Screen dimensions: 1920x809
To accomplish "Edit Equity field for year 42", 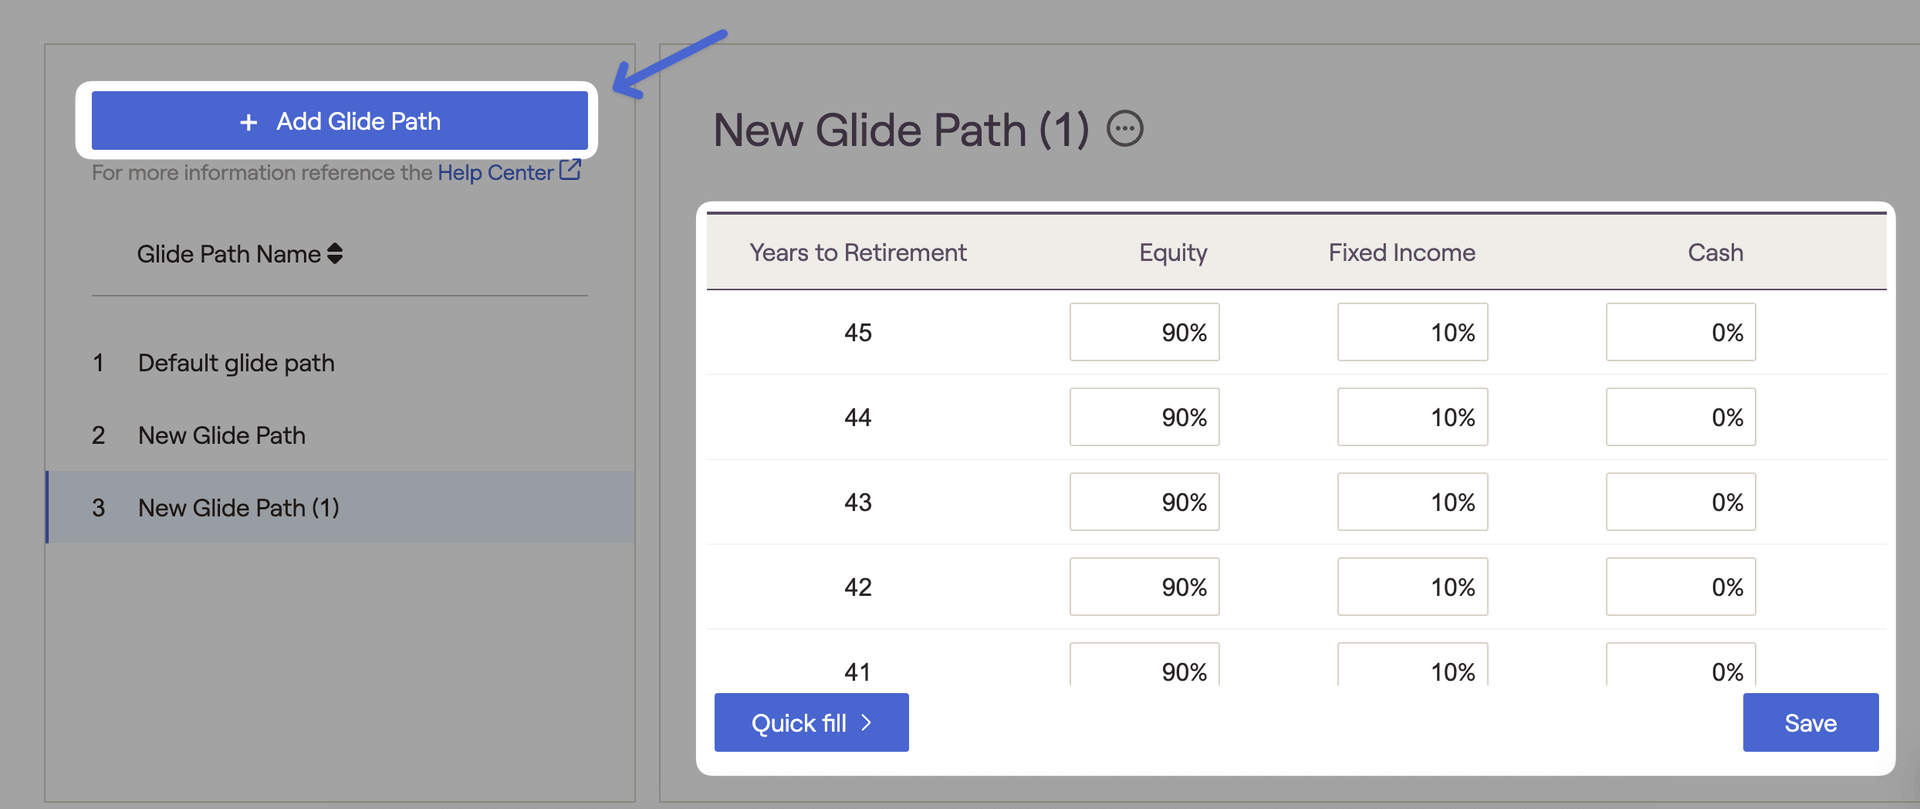I will (x=1144, y=587).
